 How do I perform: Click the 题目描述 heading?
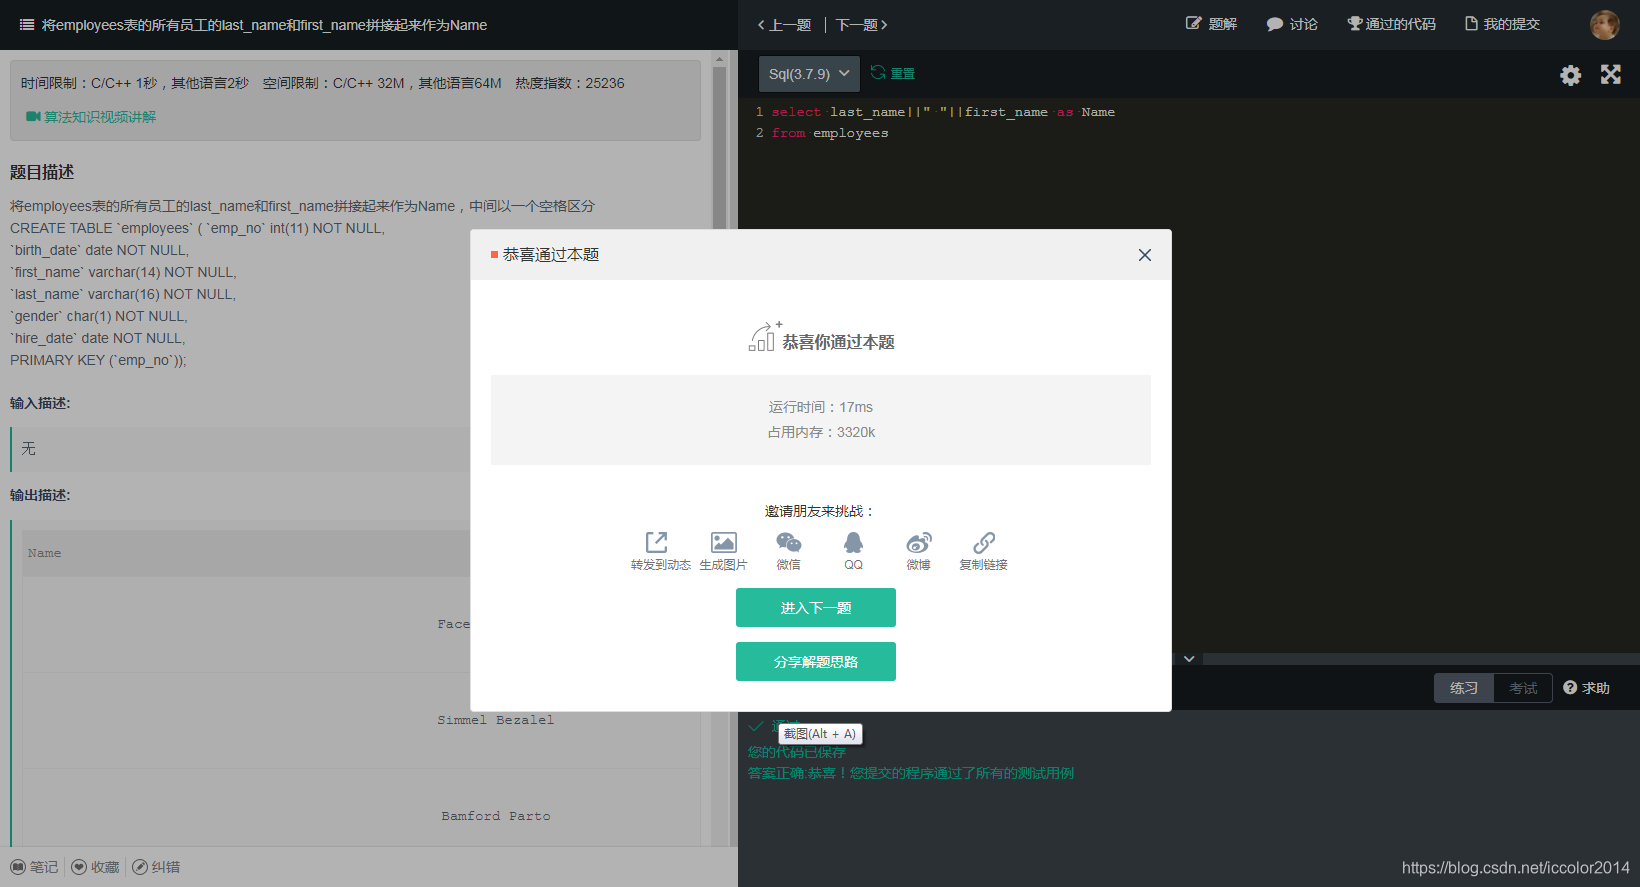[42, 172]
